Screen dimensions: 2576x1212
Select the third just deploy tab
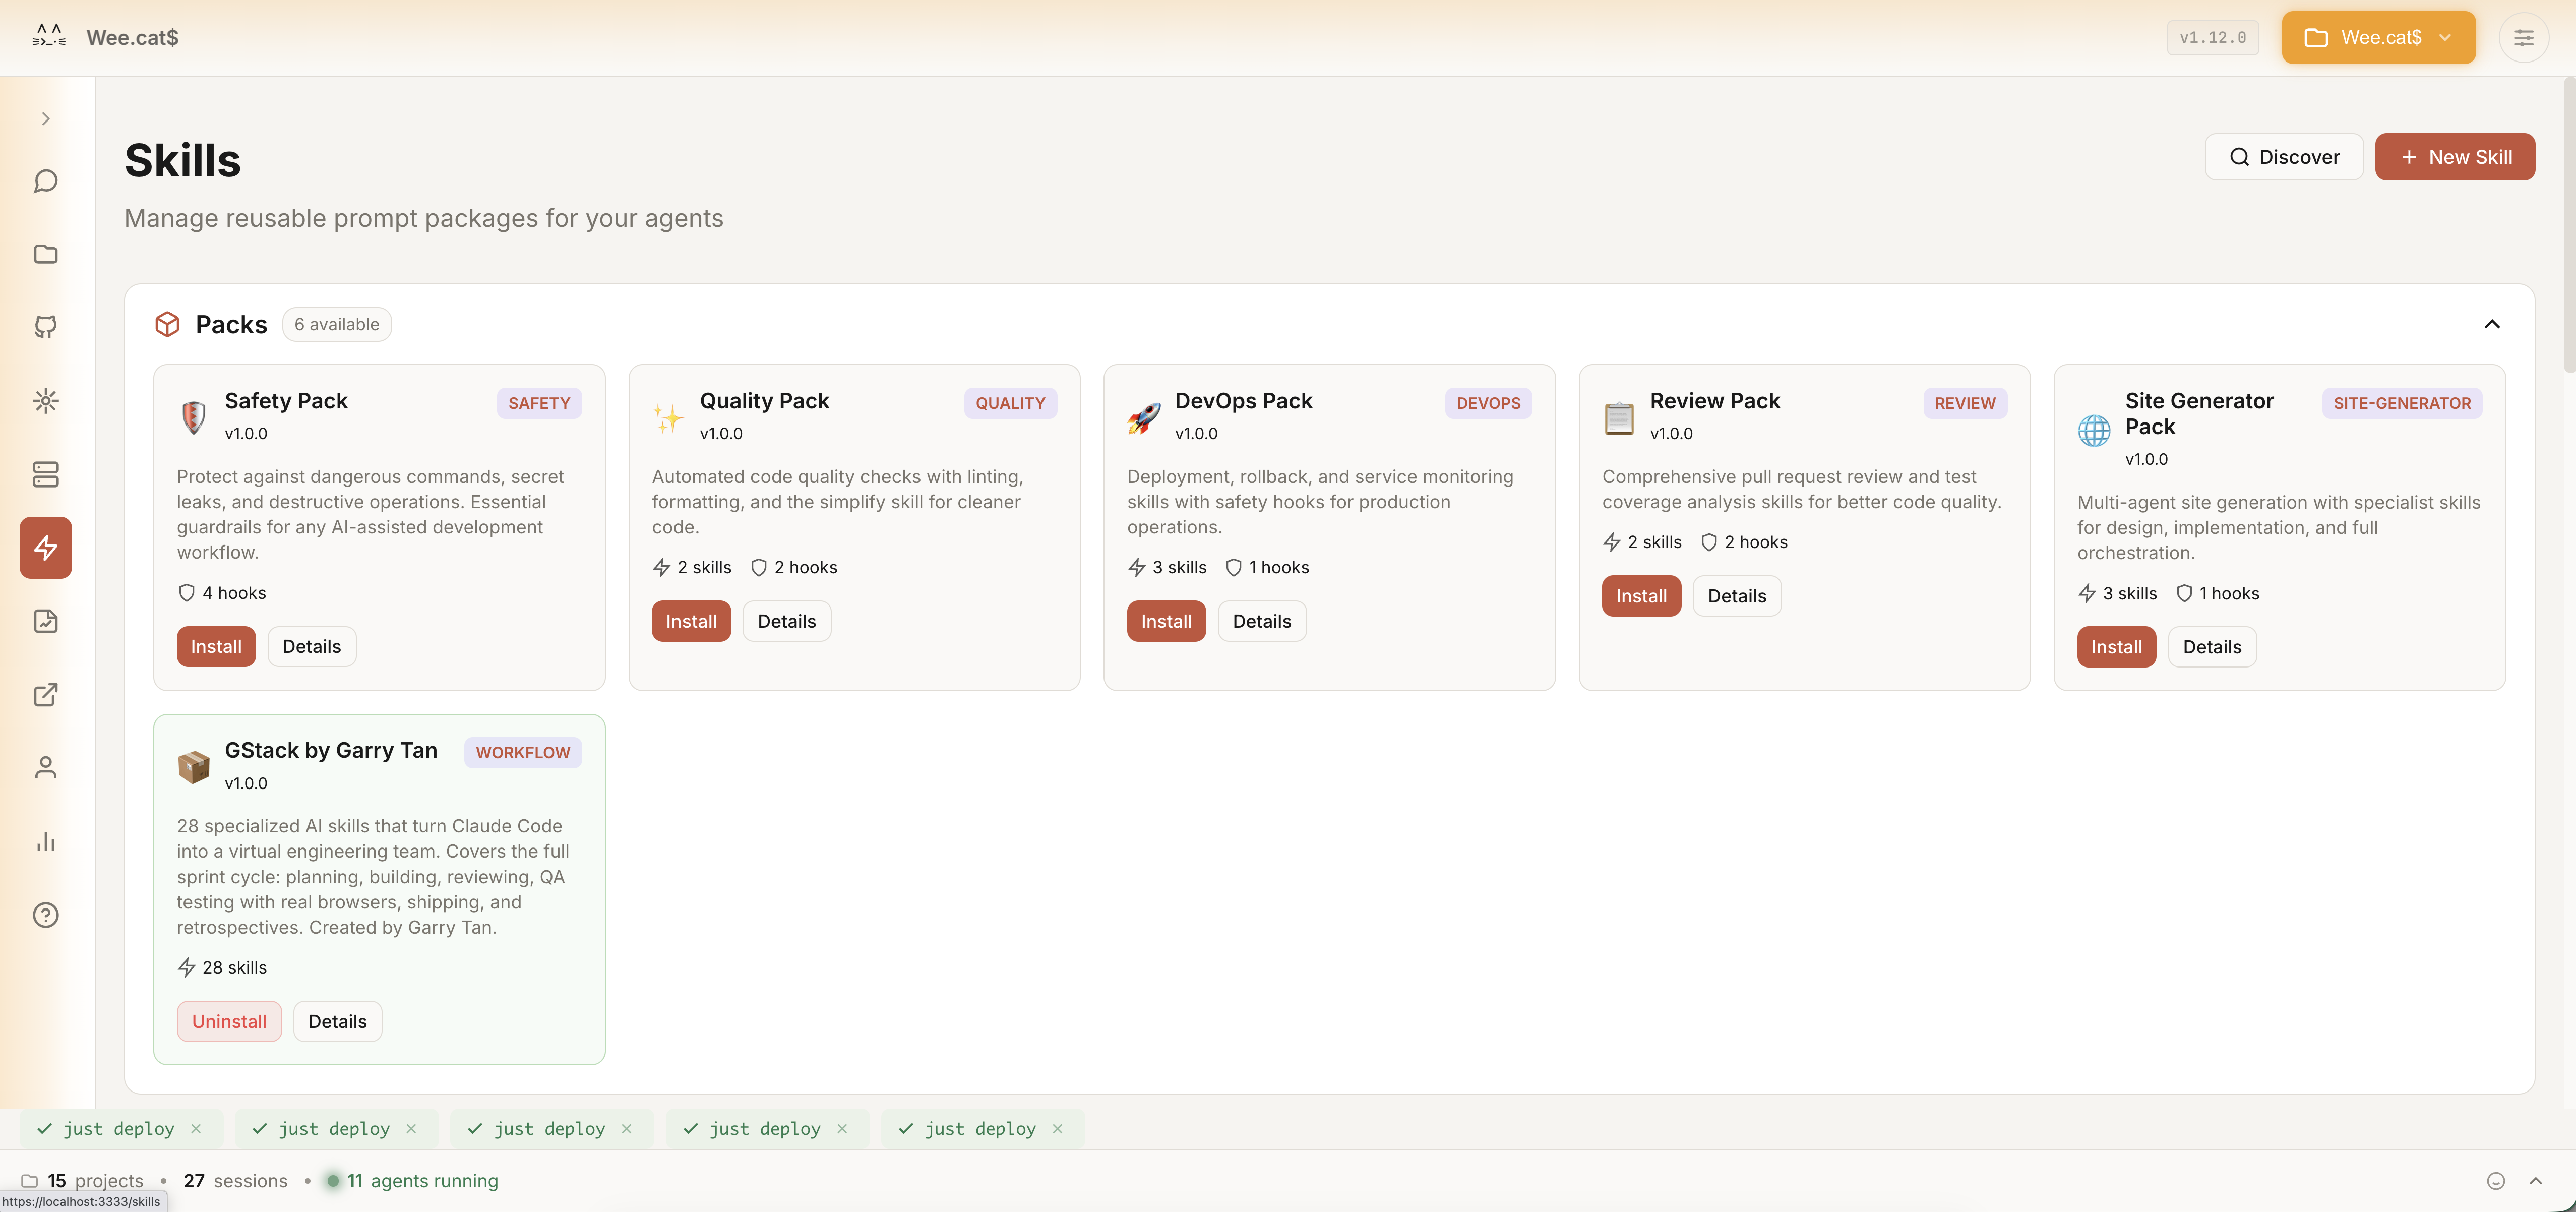pyautogui.click(x=548, y=1128)
